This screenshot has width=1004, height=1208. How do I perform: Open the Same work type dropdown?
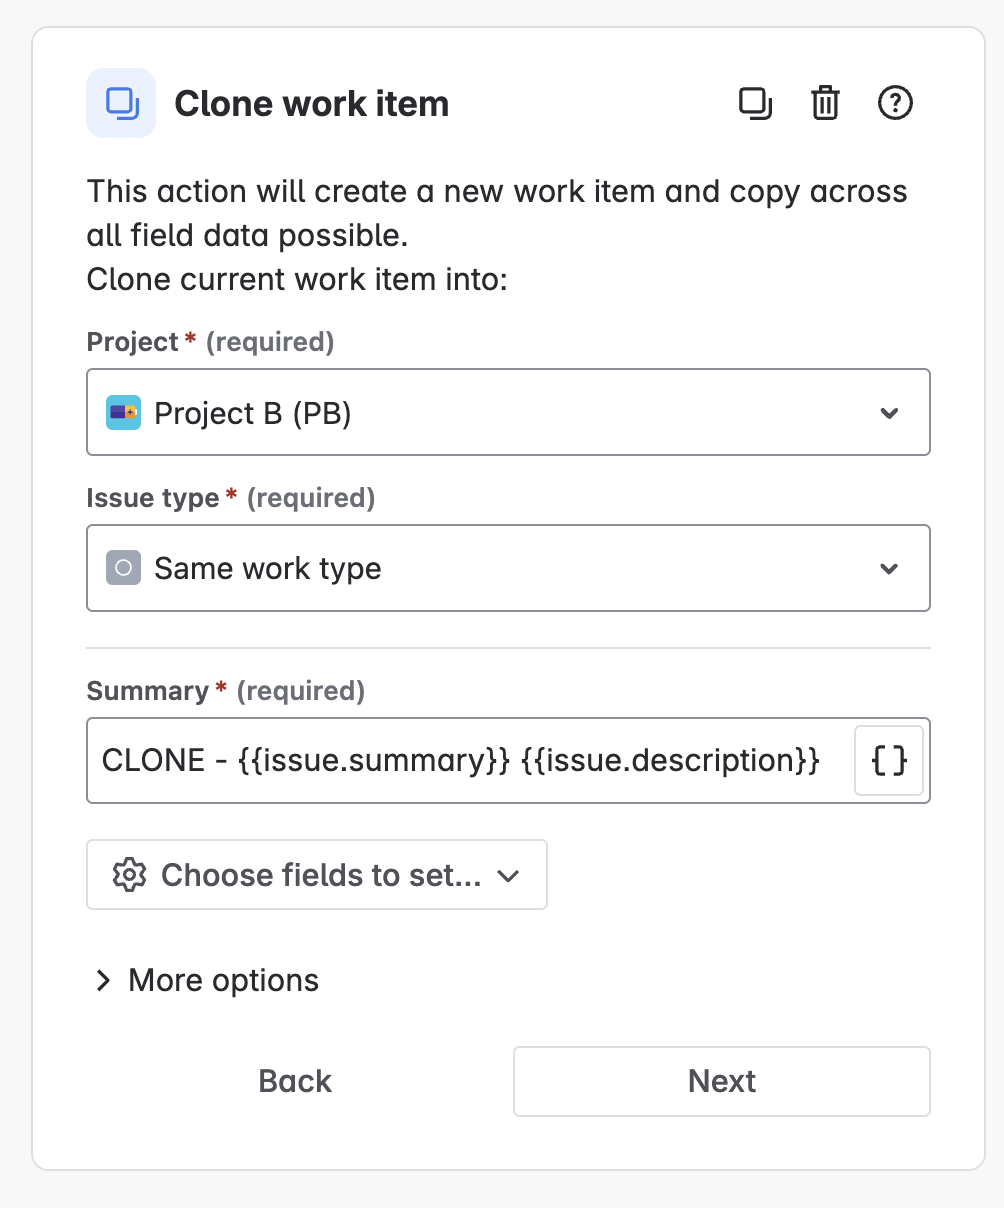tap(508, 568)
